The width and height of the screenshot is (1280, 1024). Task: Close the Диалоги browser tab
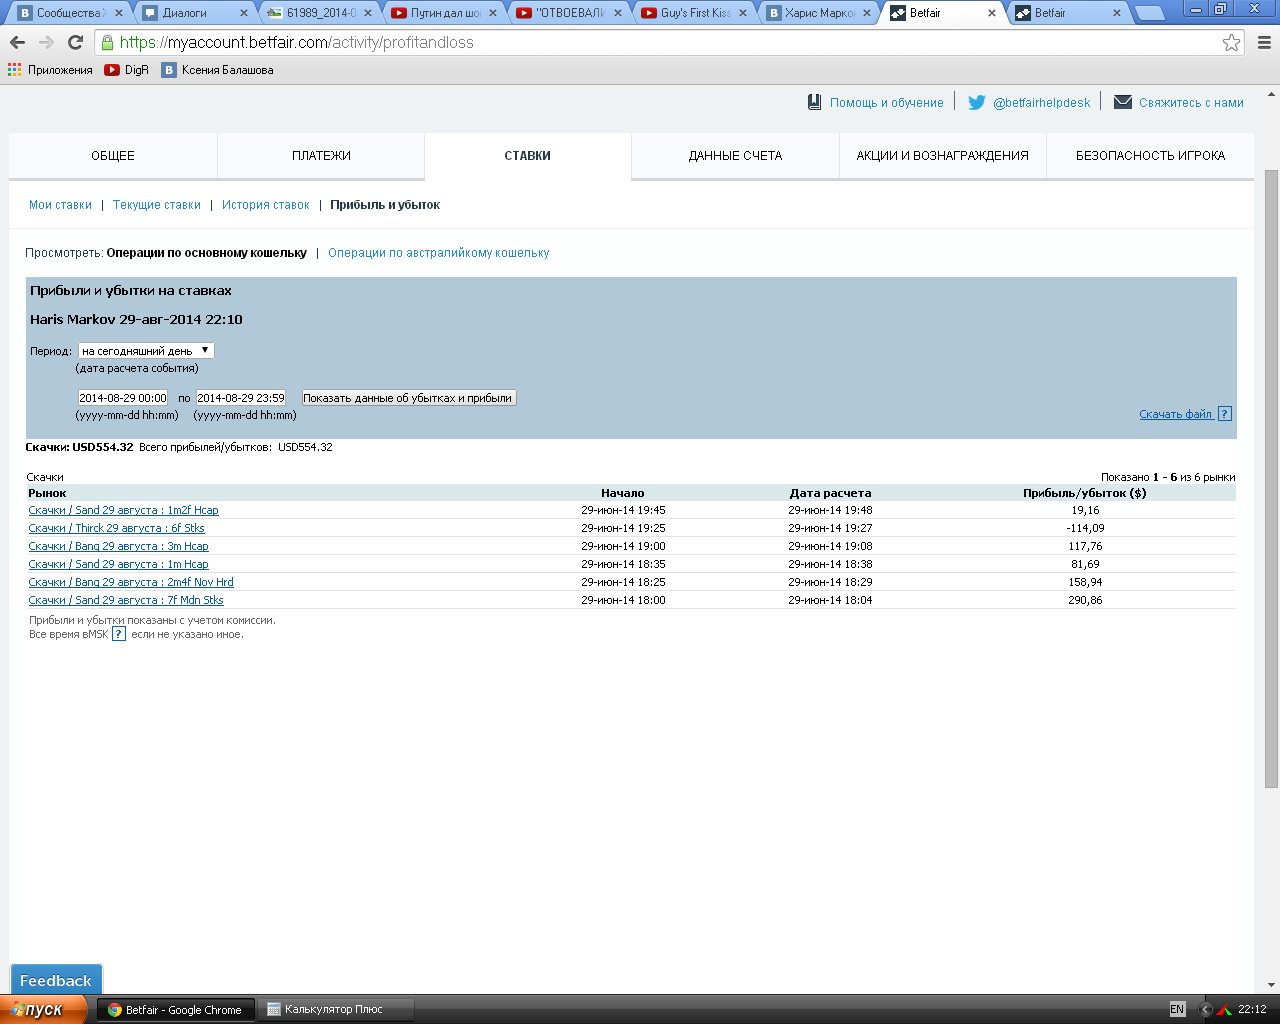(x=244, y=13)
